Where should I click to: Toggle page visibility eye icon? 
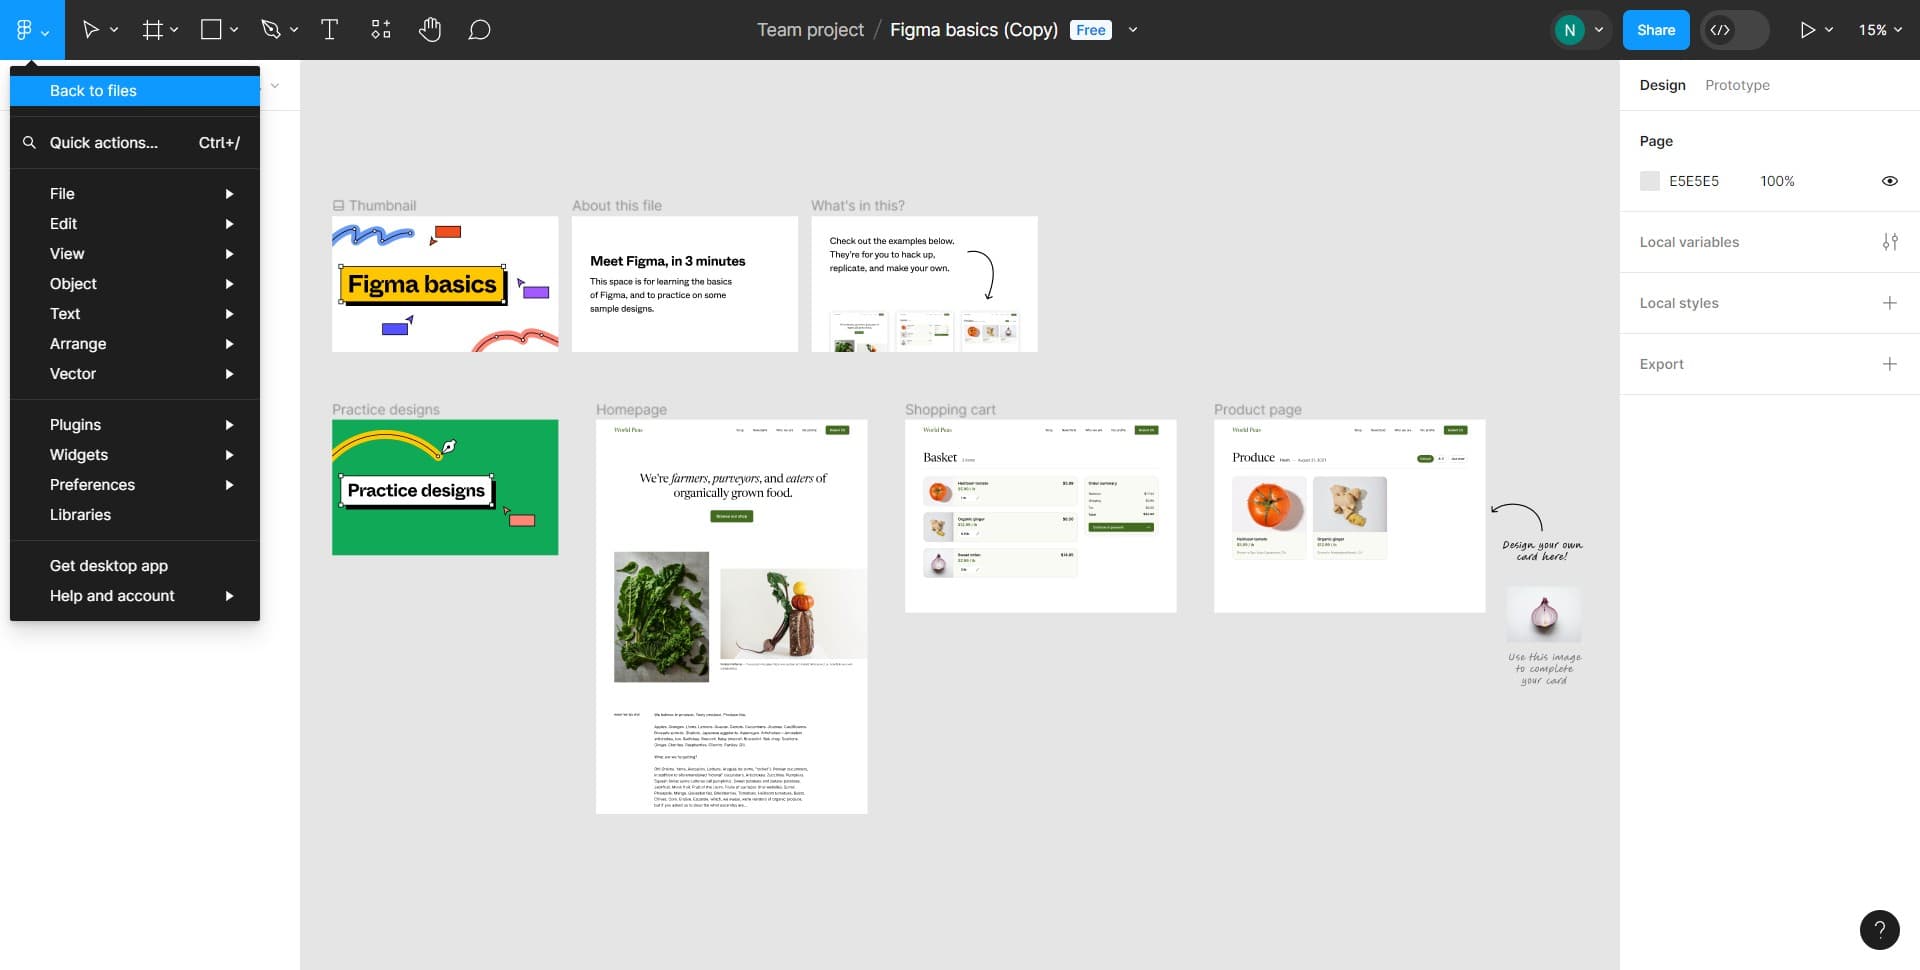(1889, 181)
